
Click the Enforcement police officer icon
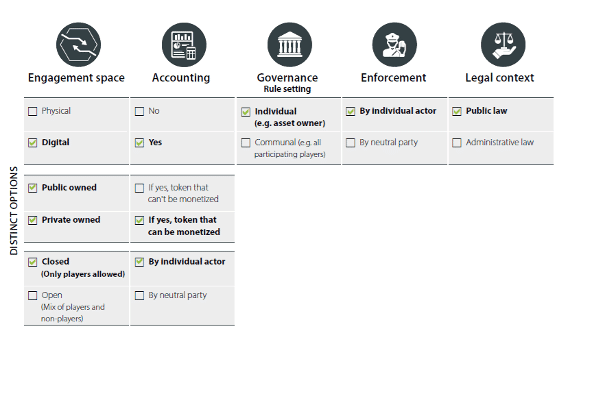point(395,44)
